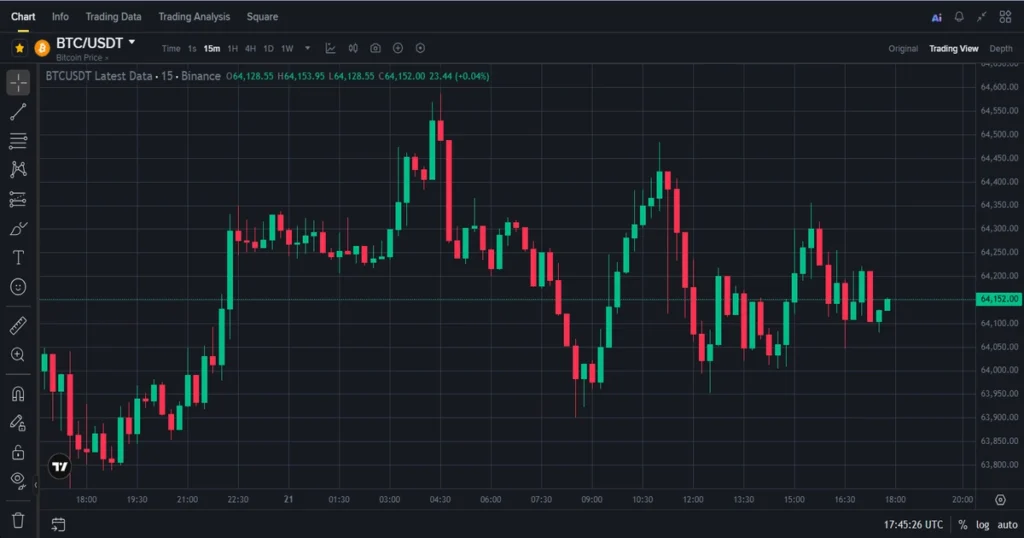Viewport: 1024px width, 538px height.
Task: Click the 04:30 time axis label
Action: click(x=440, y=499)
